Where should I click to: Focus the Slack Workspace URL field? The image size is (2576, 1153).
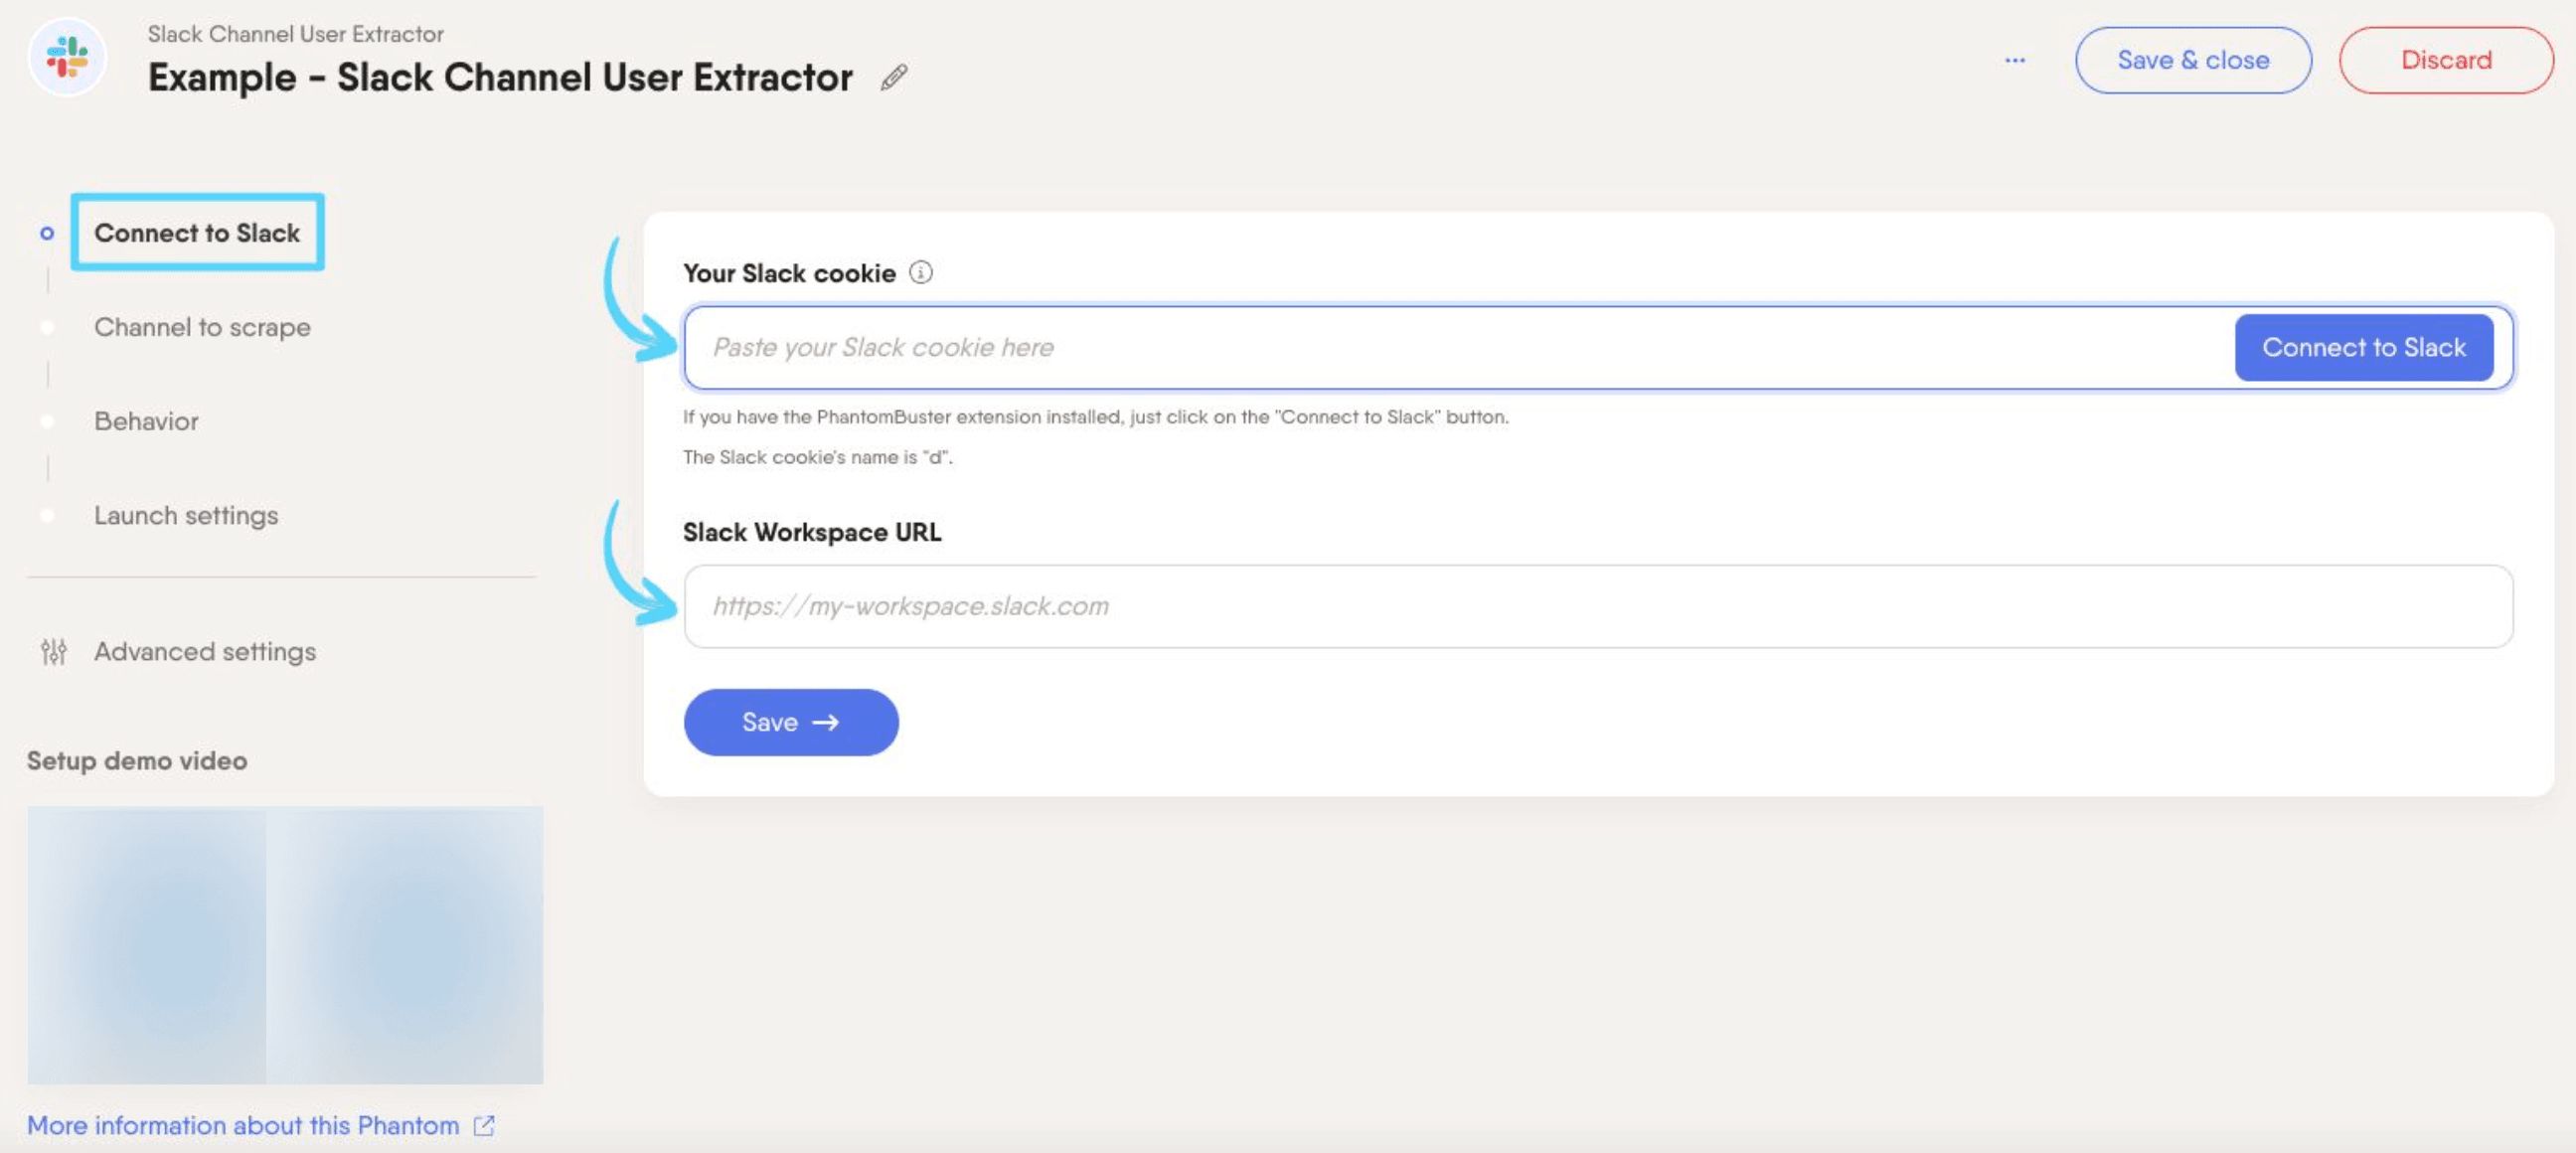[1598, 606]
